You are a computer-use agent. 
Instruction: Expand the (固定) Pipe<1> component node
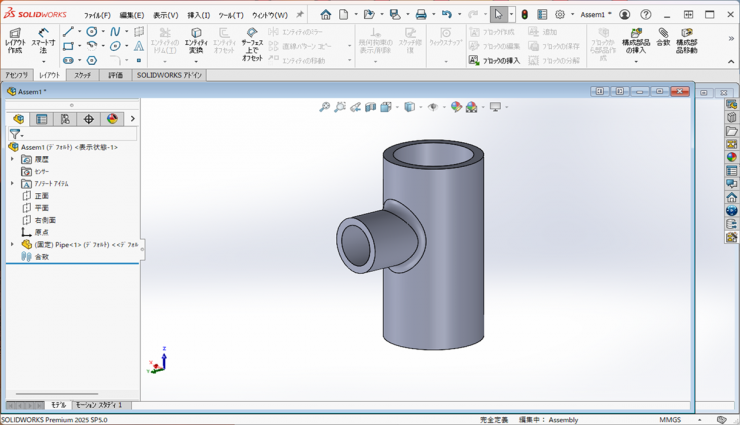[x=13, y=244]
